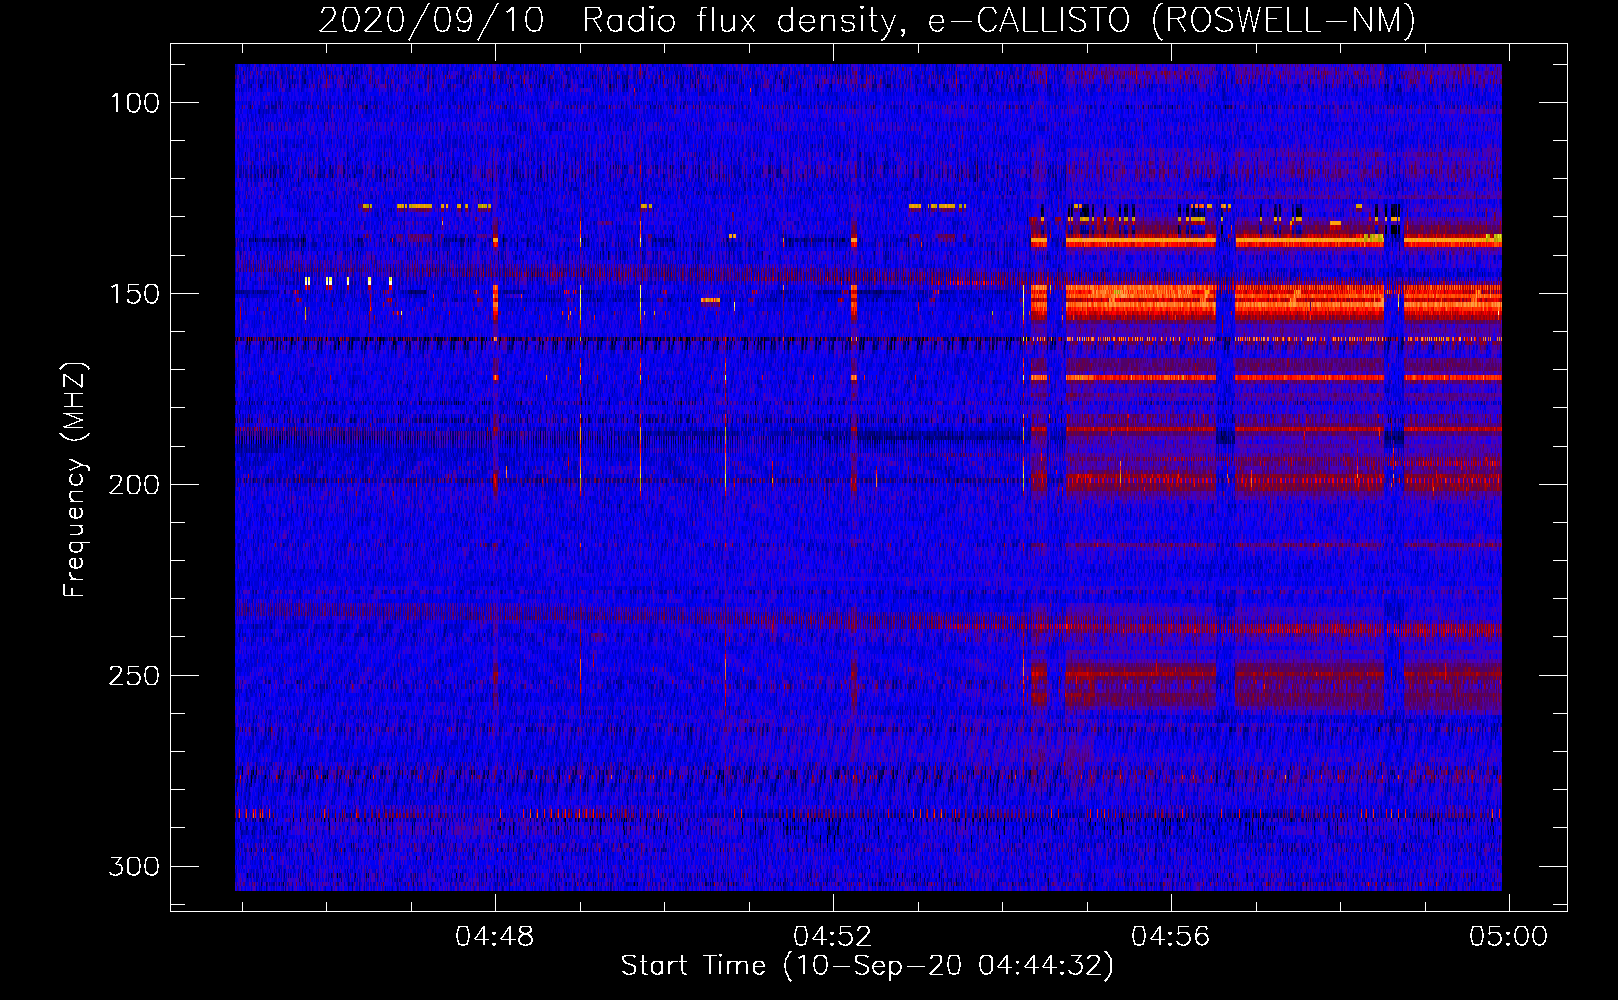Click the 'Start Time (10-Sep-20 04:44:32)' label
This screenshot has width=1618, height=1000.
(867, 966)
